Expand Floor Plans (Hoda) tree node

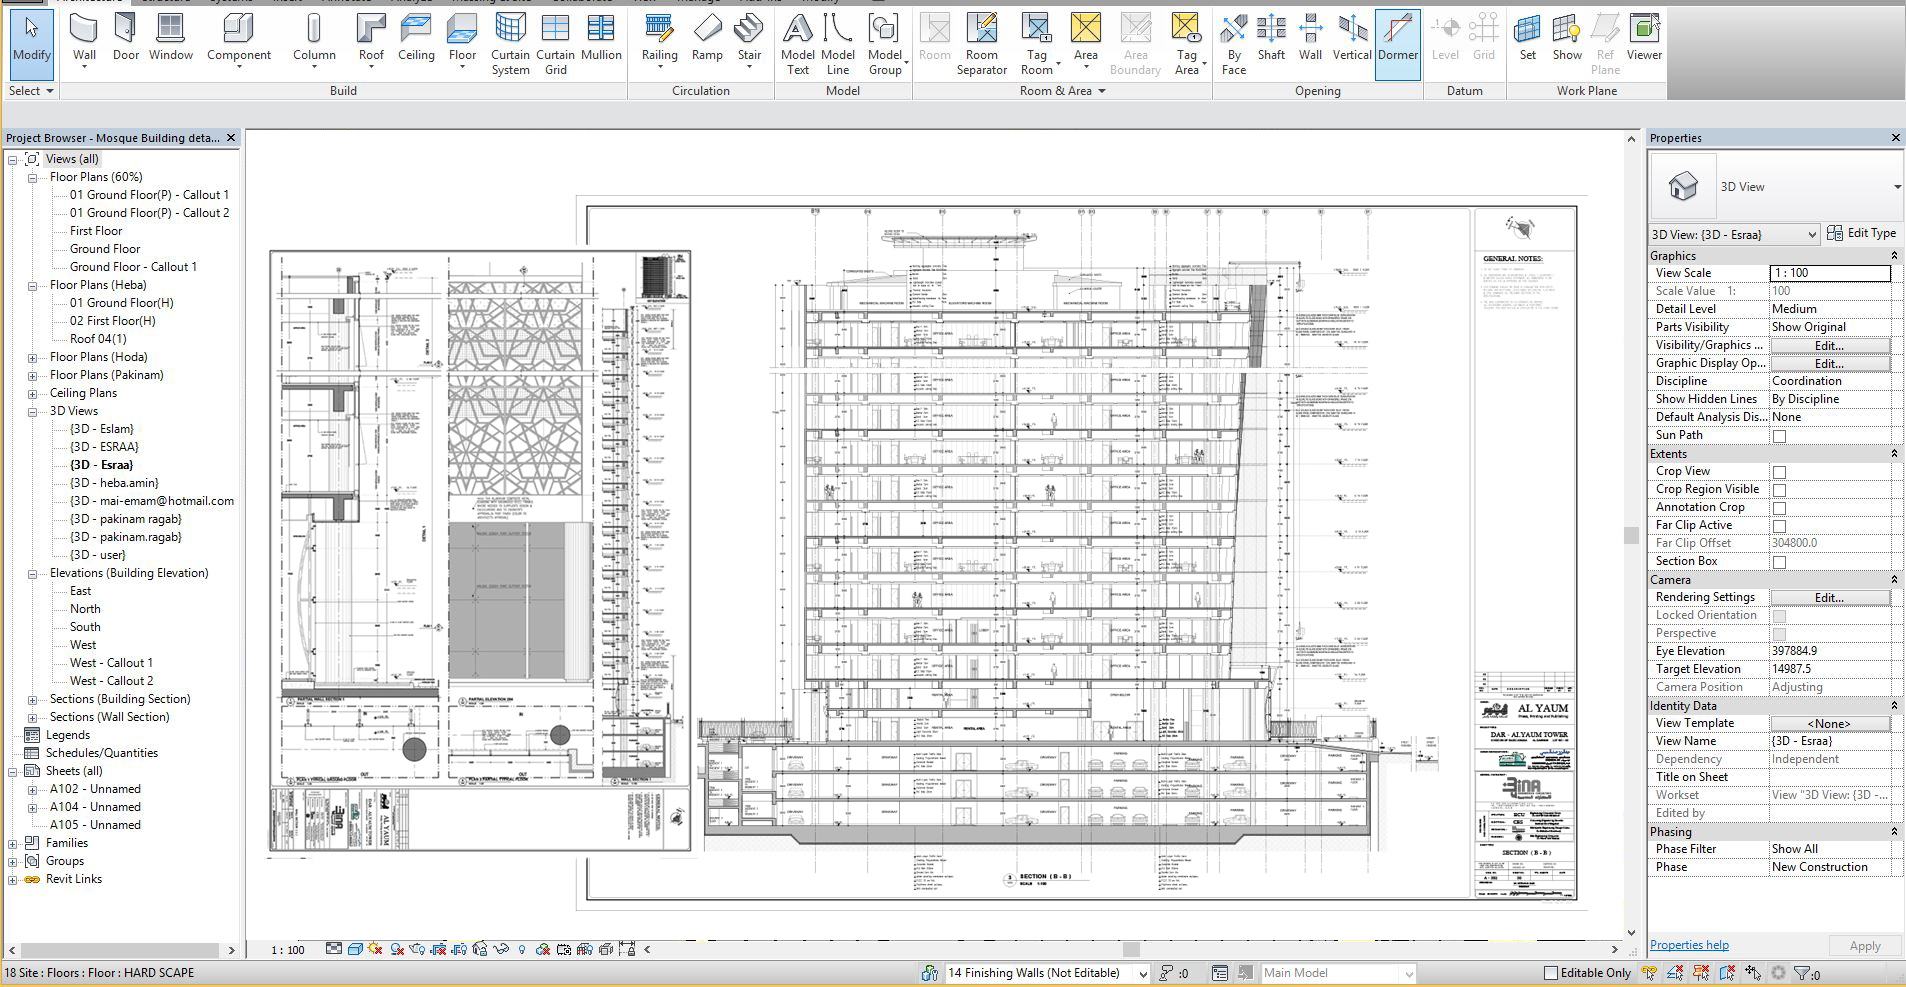(x=32, y=358)
